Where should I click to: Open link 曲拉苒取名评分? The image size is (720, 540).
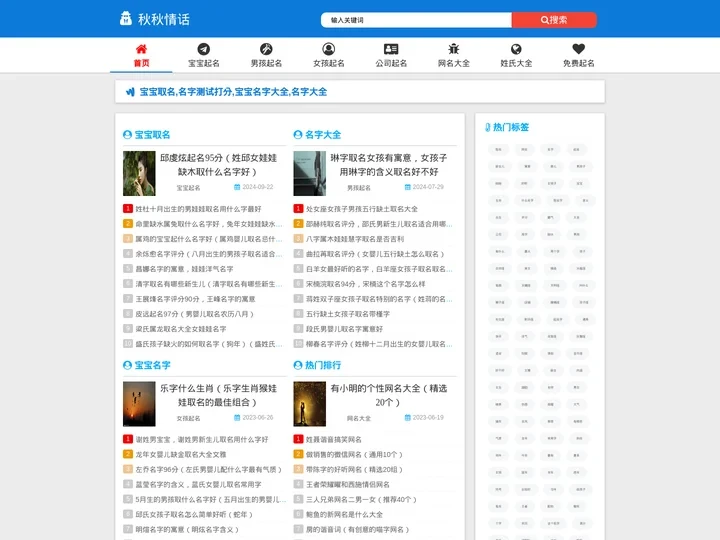(x=375, y=254)
